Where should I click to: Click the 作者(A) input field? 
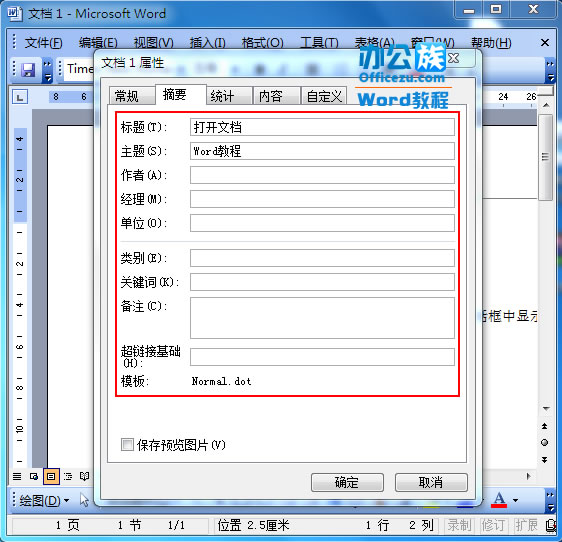(x=322, y=175)
